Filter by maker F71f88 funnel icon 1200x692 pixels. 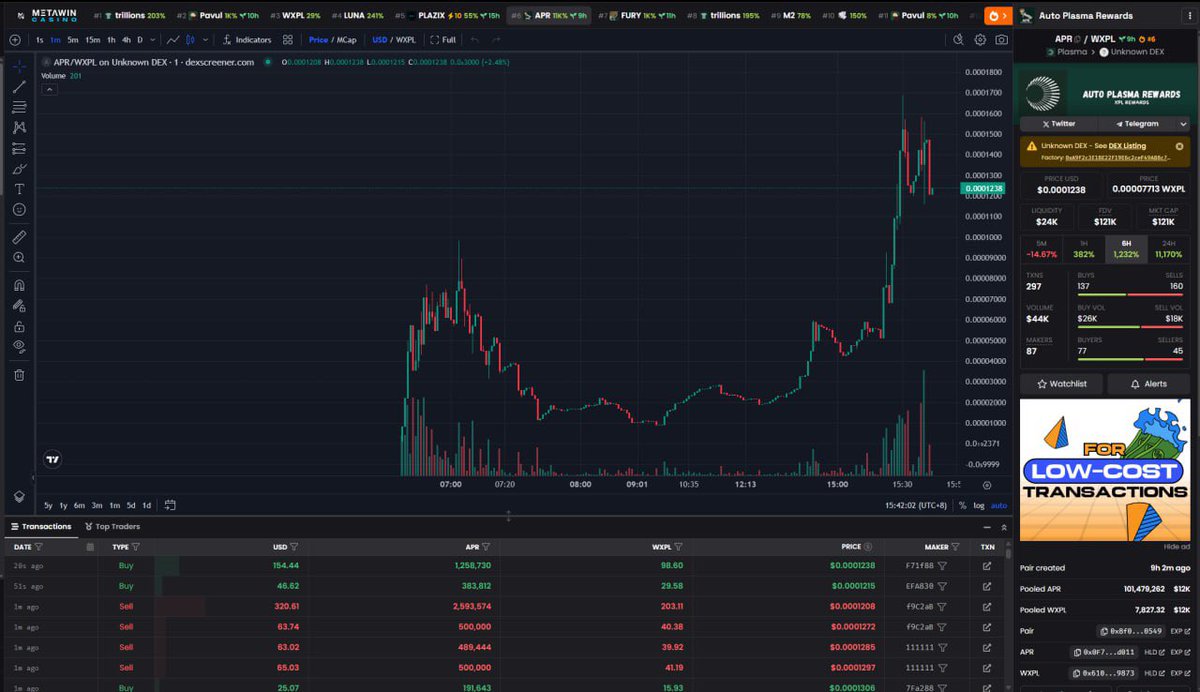click(x=941, y=566)
